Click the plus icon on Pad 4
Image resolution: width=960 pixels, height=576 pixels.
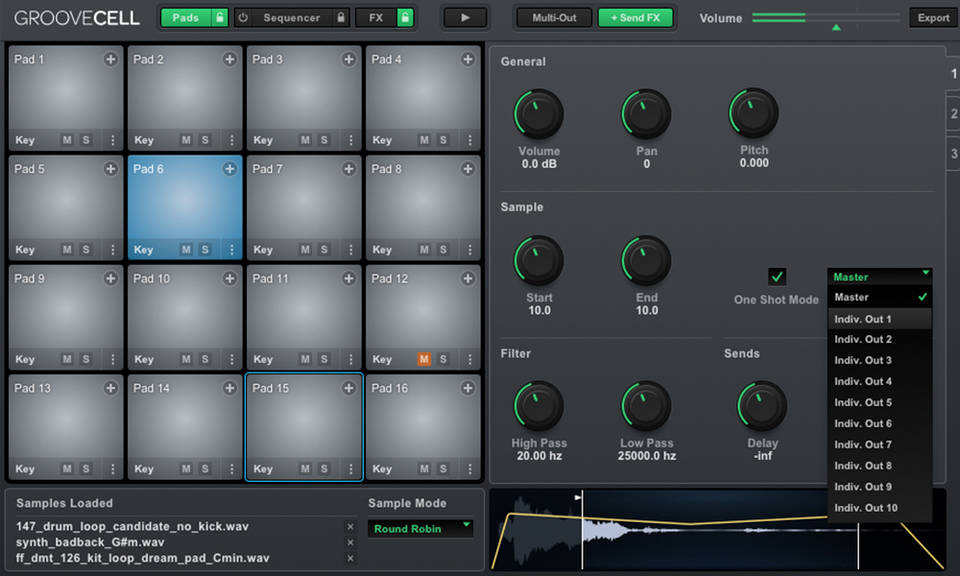[x=466, y=59]
